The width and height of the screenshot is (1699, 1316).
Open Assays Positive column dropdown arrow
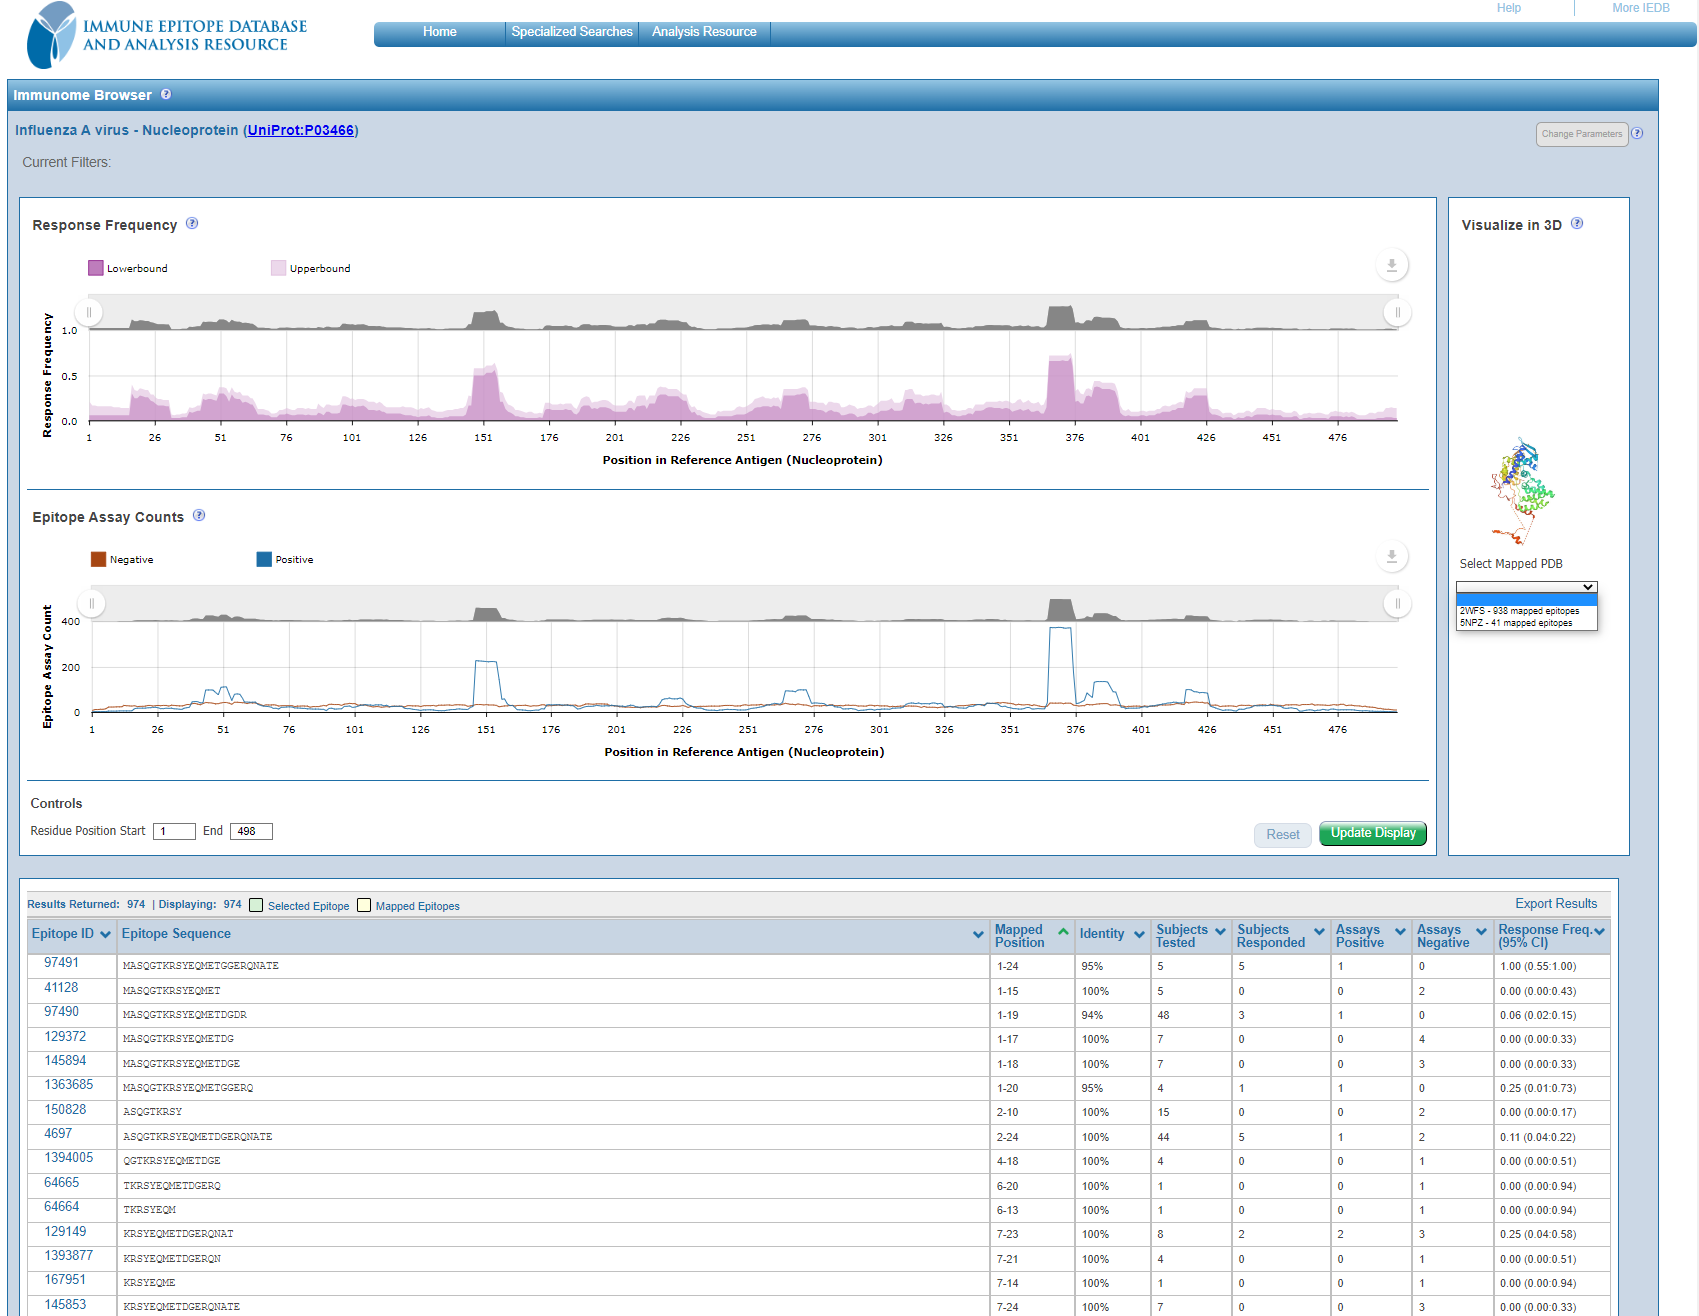point(1400,932)
